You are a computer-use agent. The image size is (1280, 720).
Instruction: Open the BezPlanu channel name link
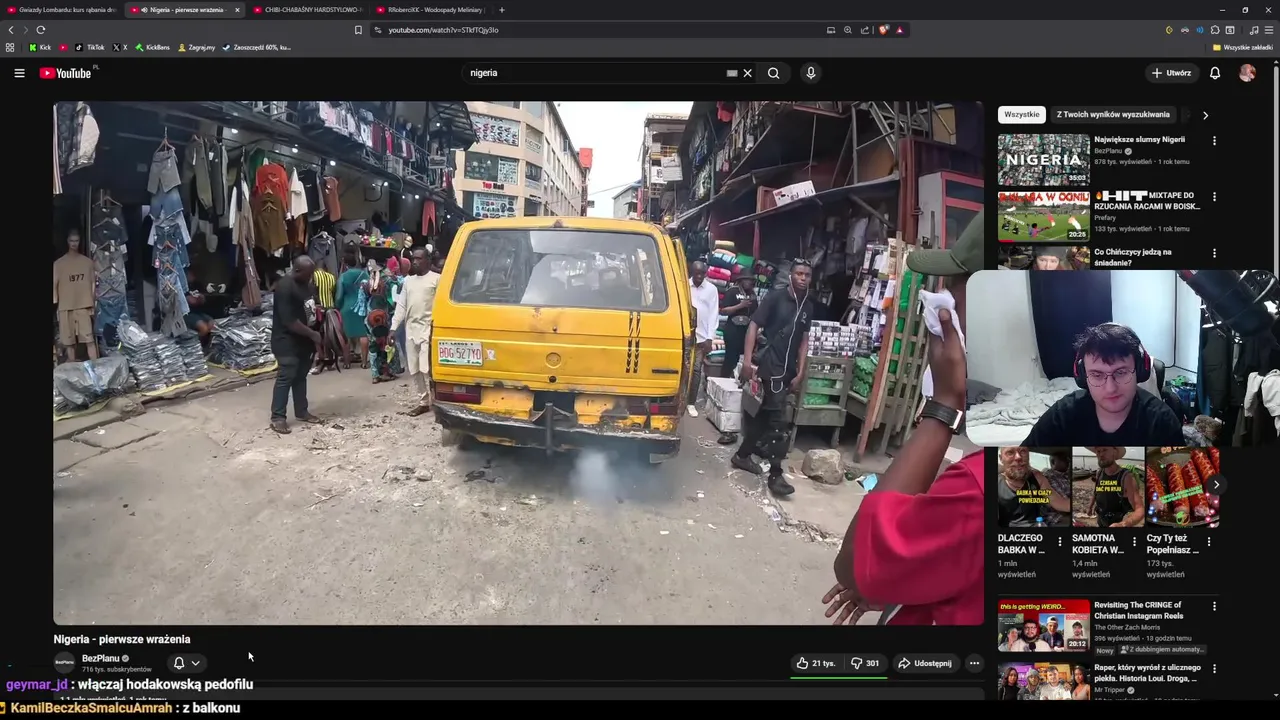pos(101,658)
